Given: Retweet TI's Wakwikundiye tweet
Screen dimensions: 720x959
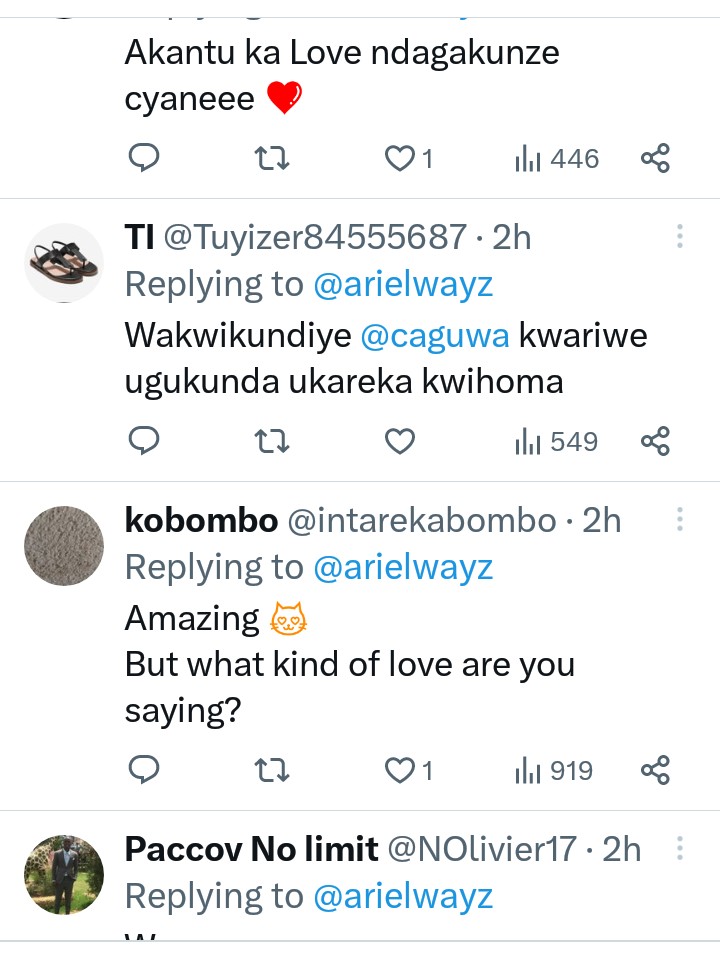Looking at the screenshot, I should tap(272, 440).
